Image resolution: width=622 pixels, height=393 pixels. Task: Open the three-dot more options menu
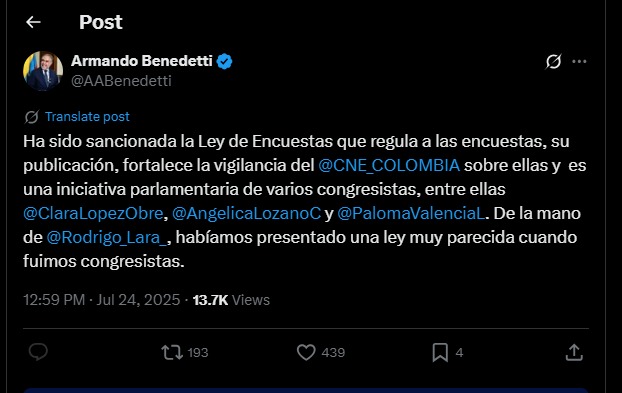tap(579, 61)
